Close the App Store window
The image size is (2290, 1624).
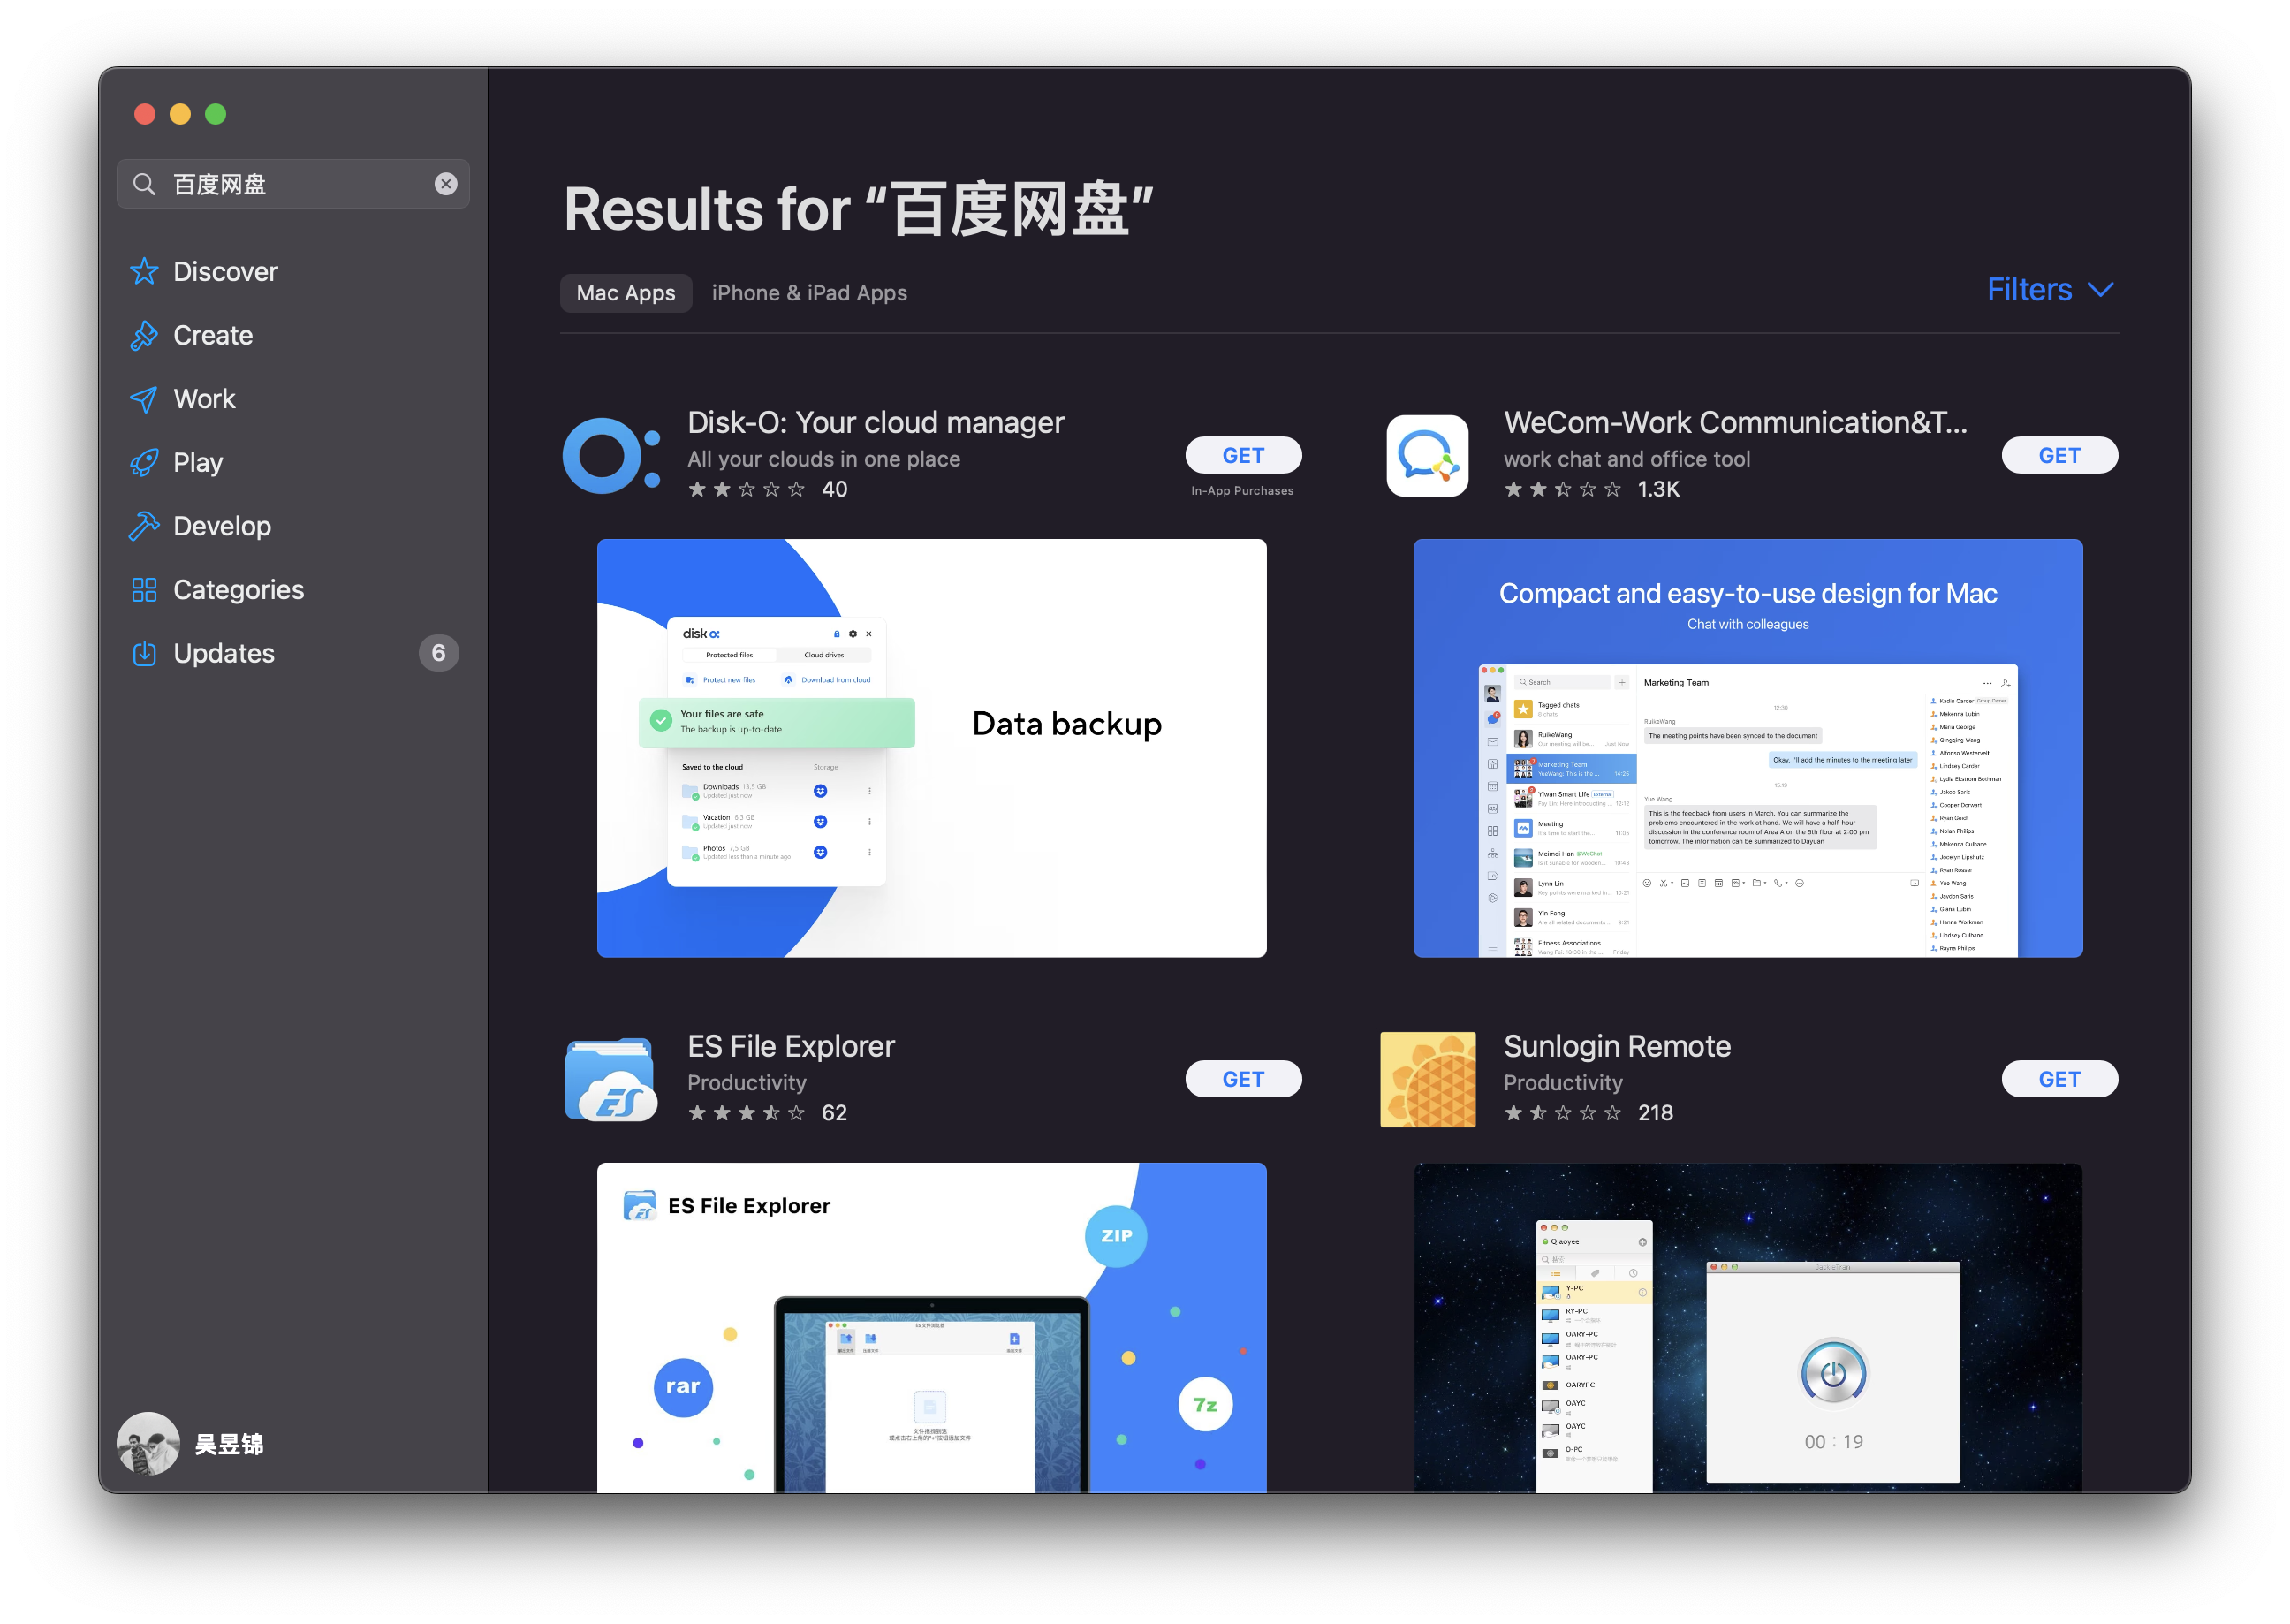pos(145,114)
